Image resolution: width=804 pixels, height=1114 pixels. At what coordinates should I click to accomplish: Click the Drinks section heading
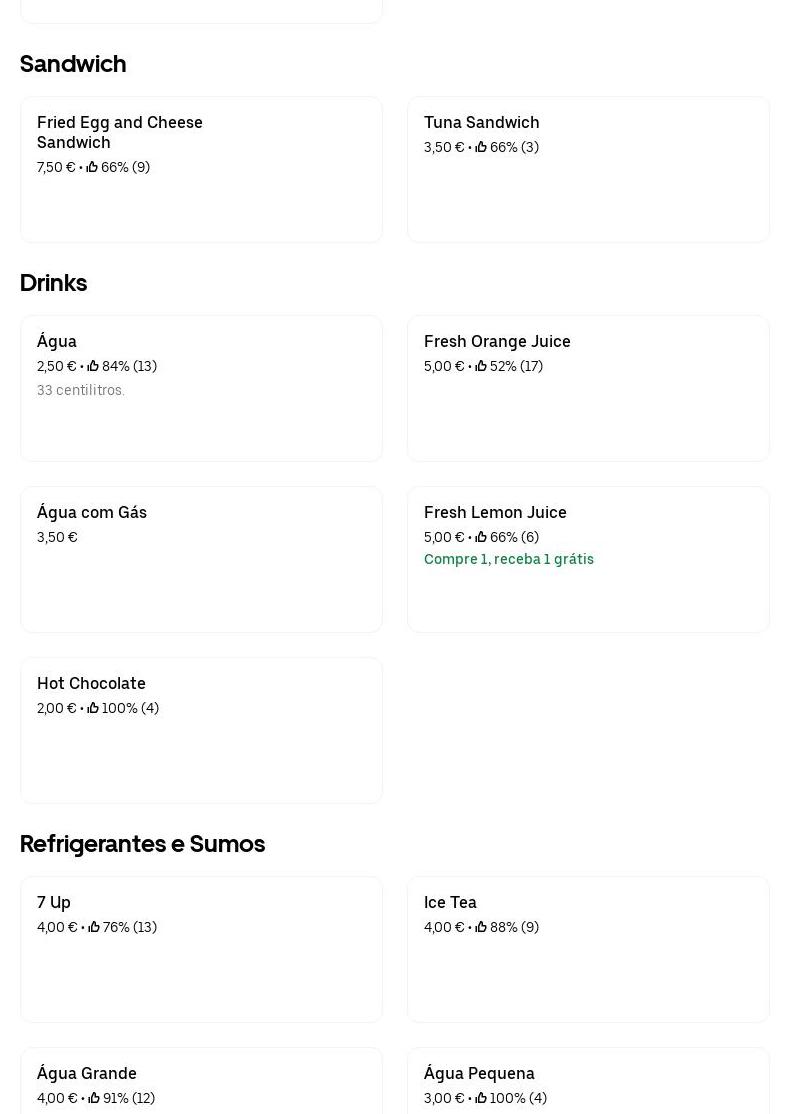pos(54,283)
